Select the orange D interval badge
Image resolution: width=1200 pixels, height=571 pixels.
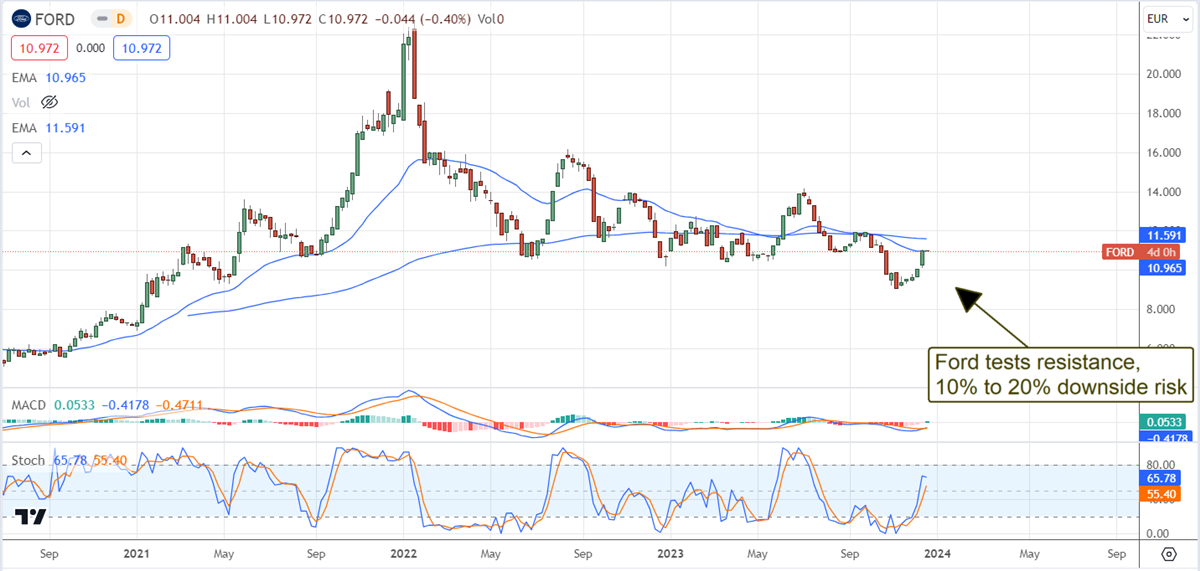tap(123, 18)
